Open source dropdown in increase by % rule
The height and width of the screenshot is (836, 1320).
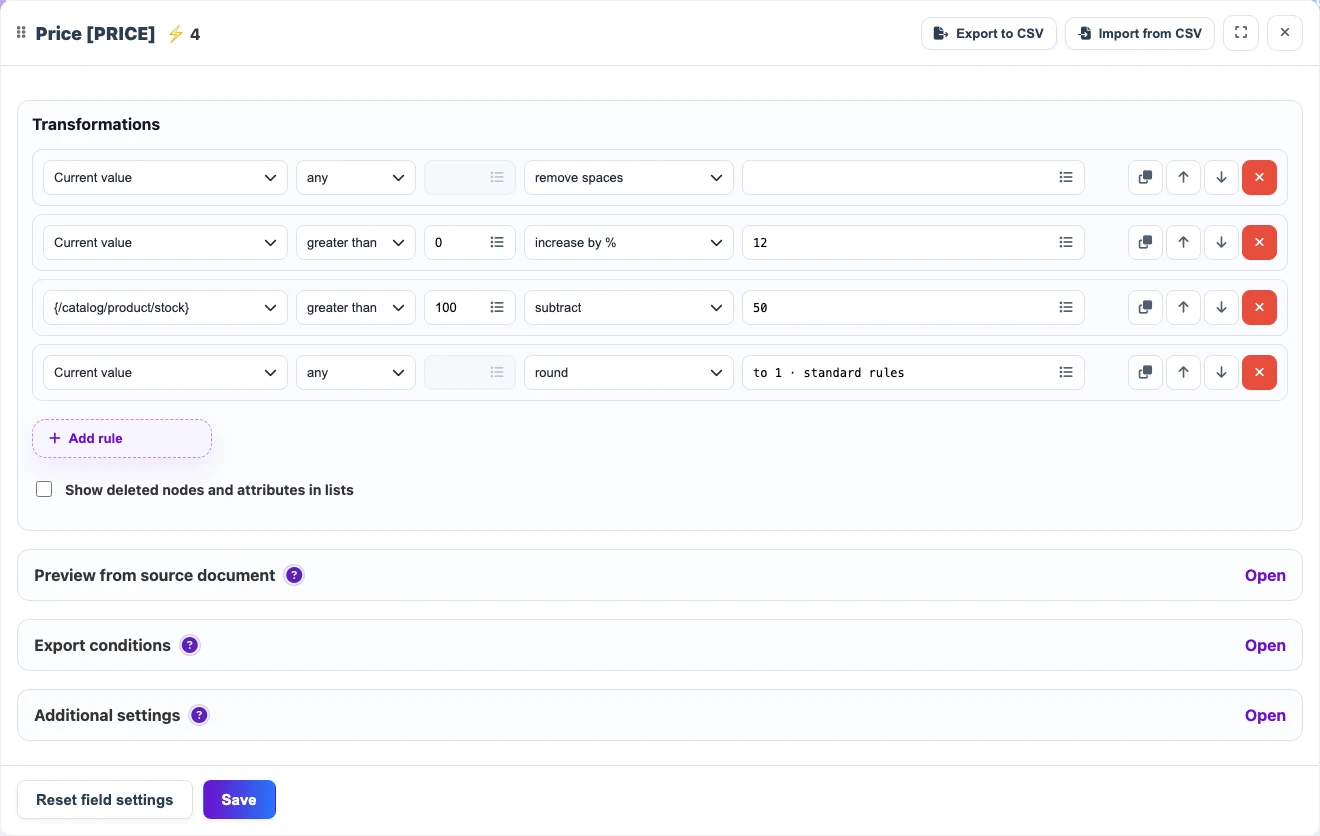click(165, 242)
